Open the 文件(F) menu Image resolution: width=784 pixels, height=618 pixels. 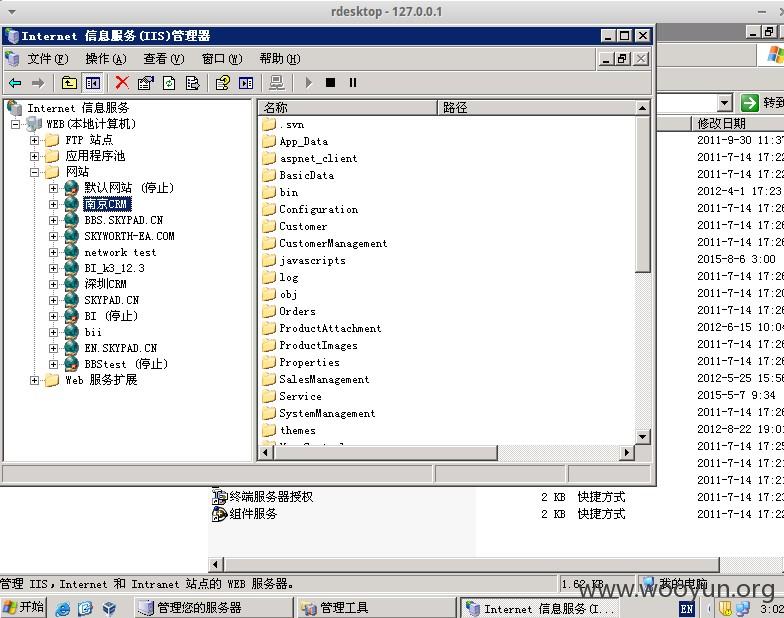point(48,59)
